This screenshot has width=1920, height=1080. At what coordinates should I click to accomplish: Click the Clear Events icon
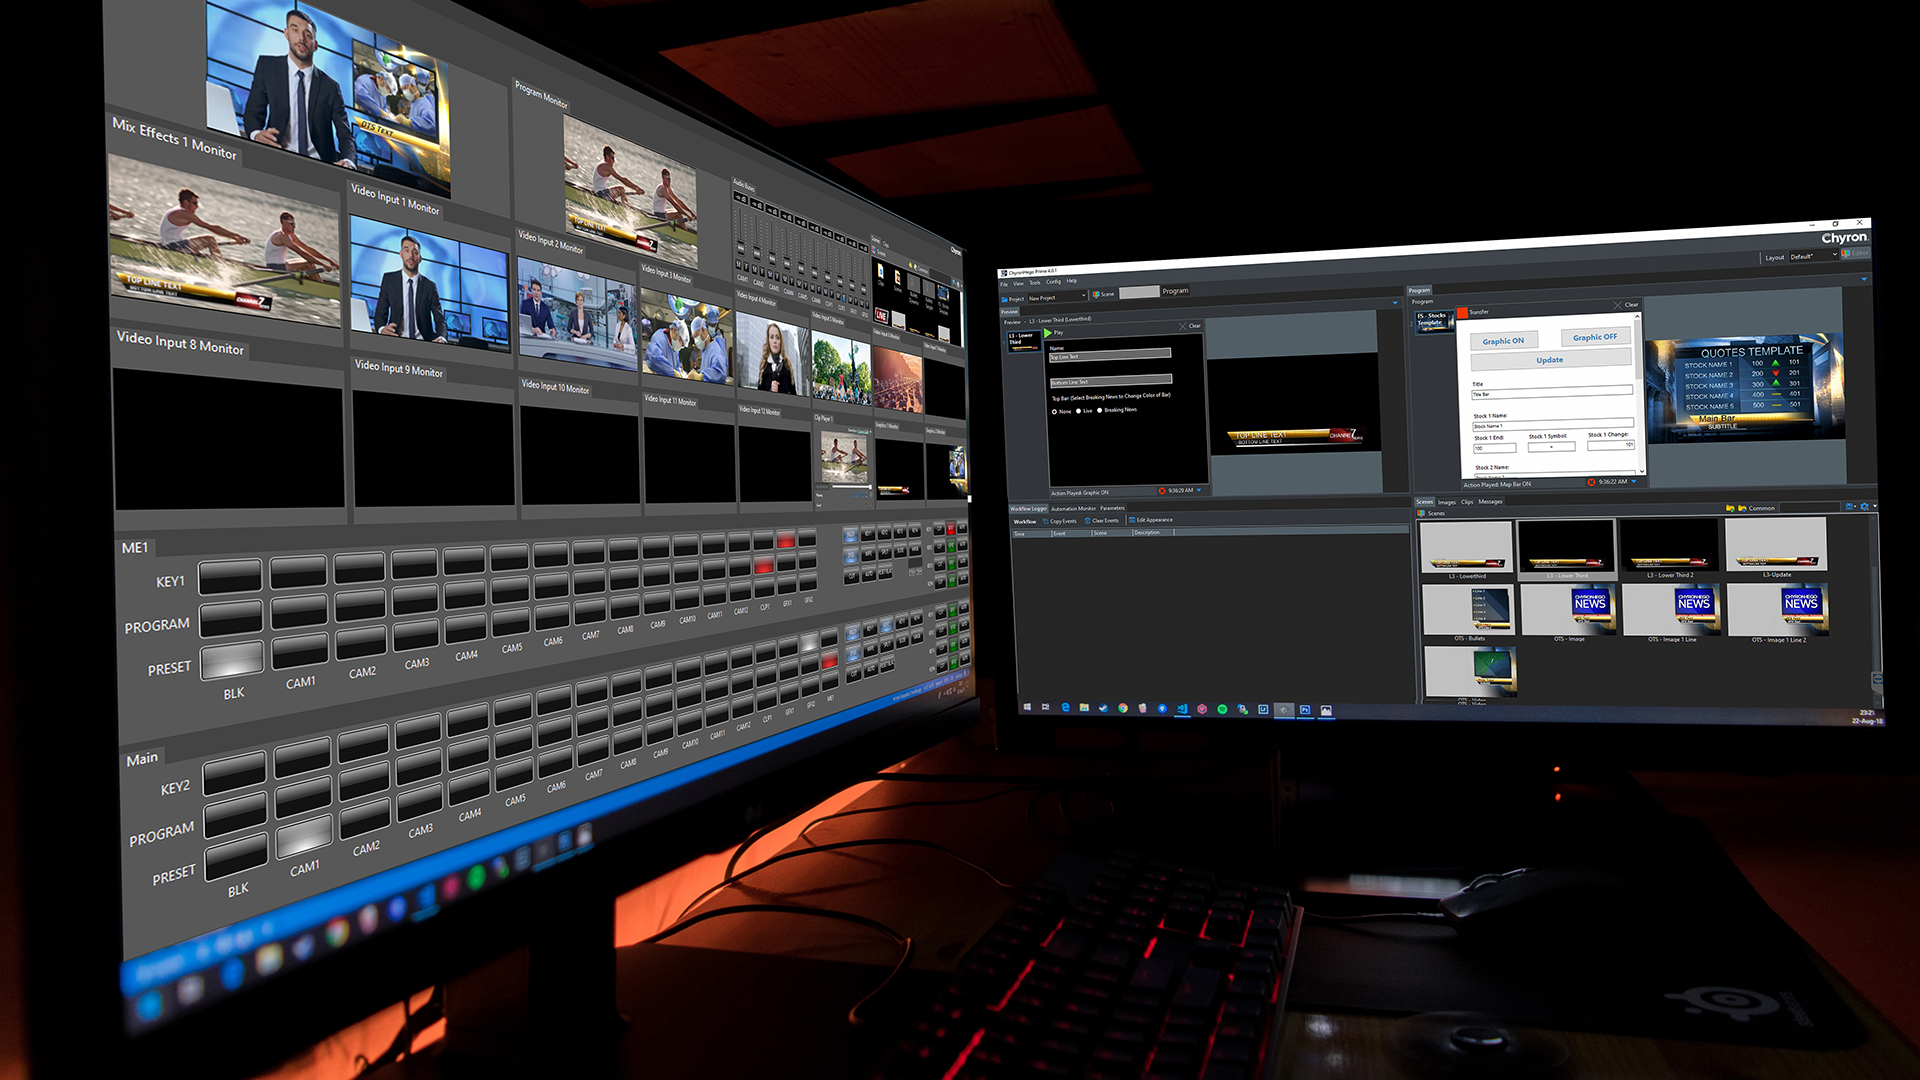(x=1088, y=521)
